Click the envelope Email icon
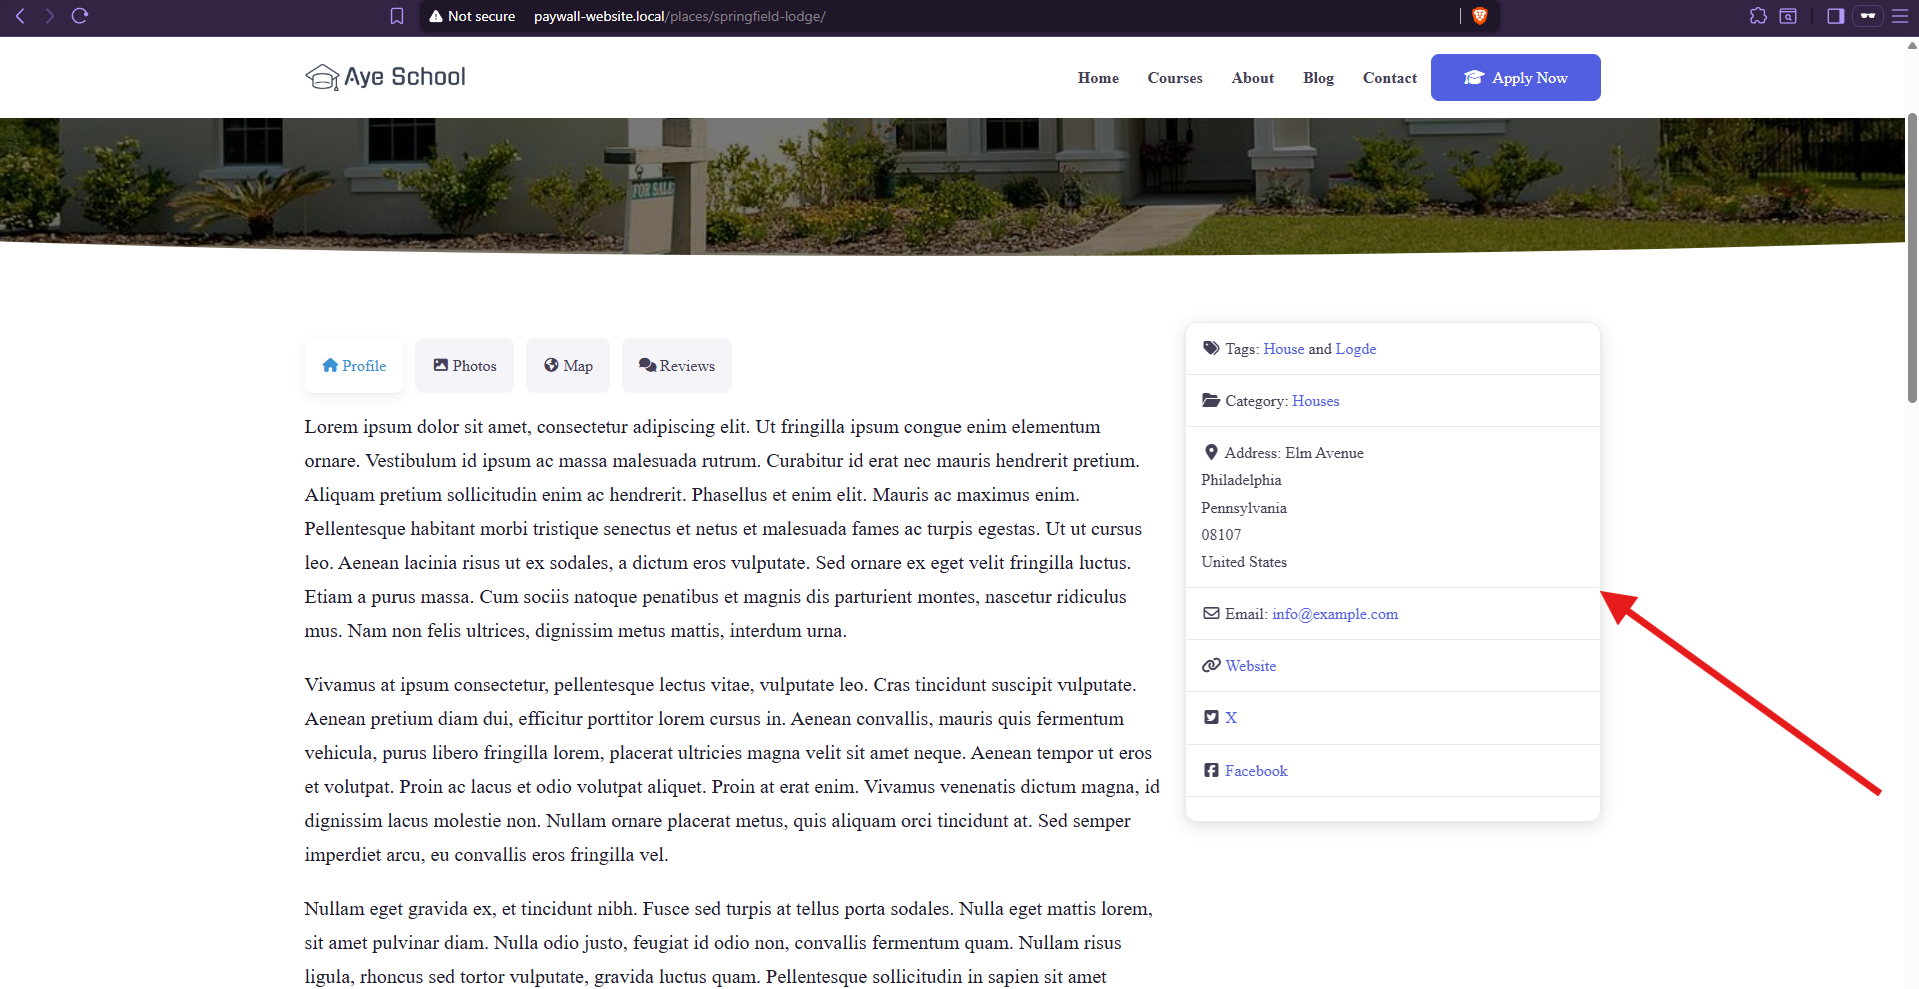 coord(1211,613)
